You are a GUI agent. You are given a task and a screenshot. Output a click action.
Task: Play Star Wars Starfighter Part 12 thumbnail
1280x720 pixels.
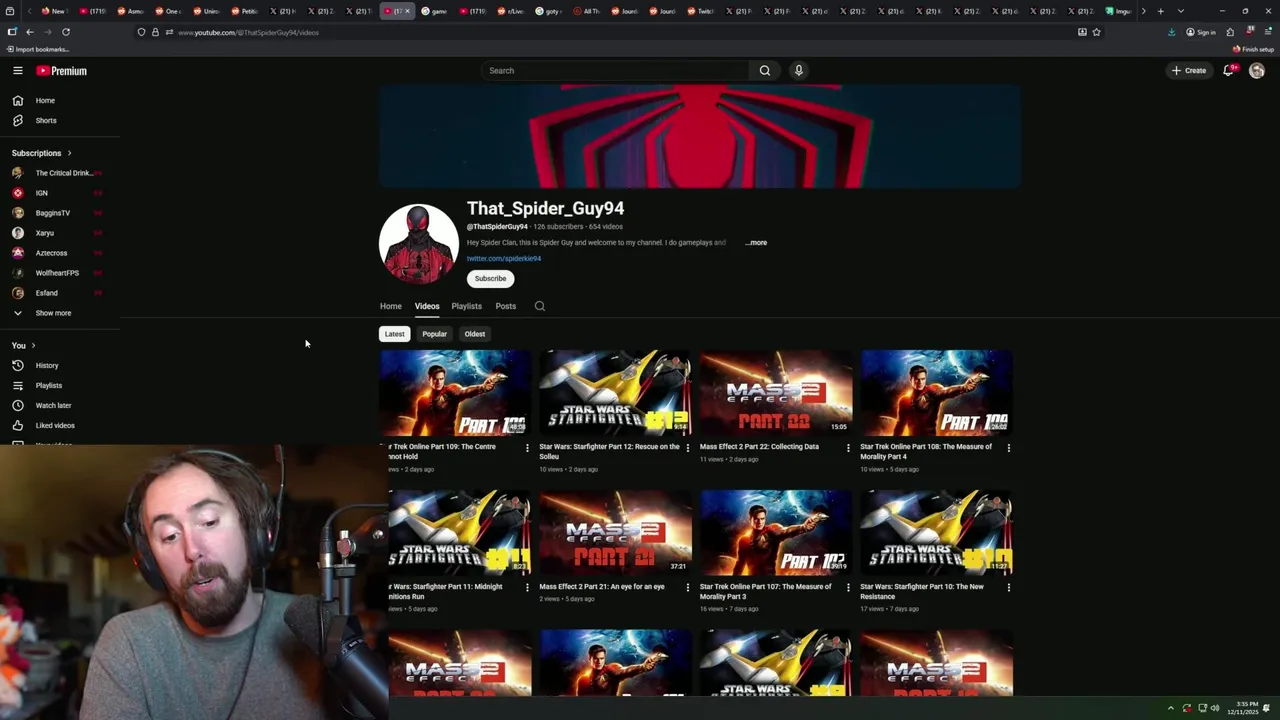click(615, 392)
